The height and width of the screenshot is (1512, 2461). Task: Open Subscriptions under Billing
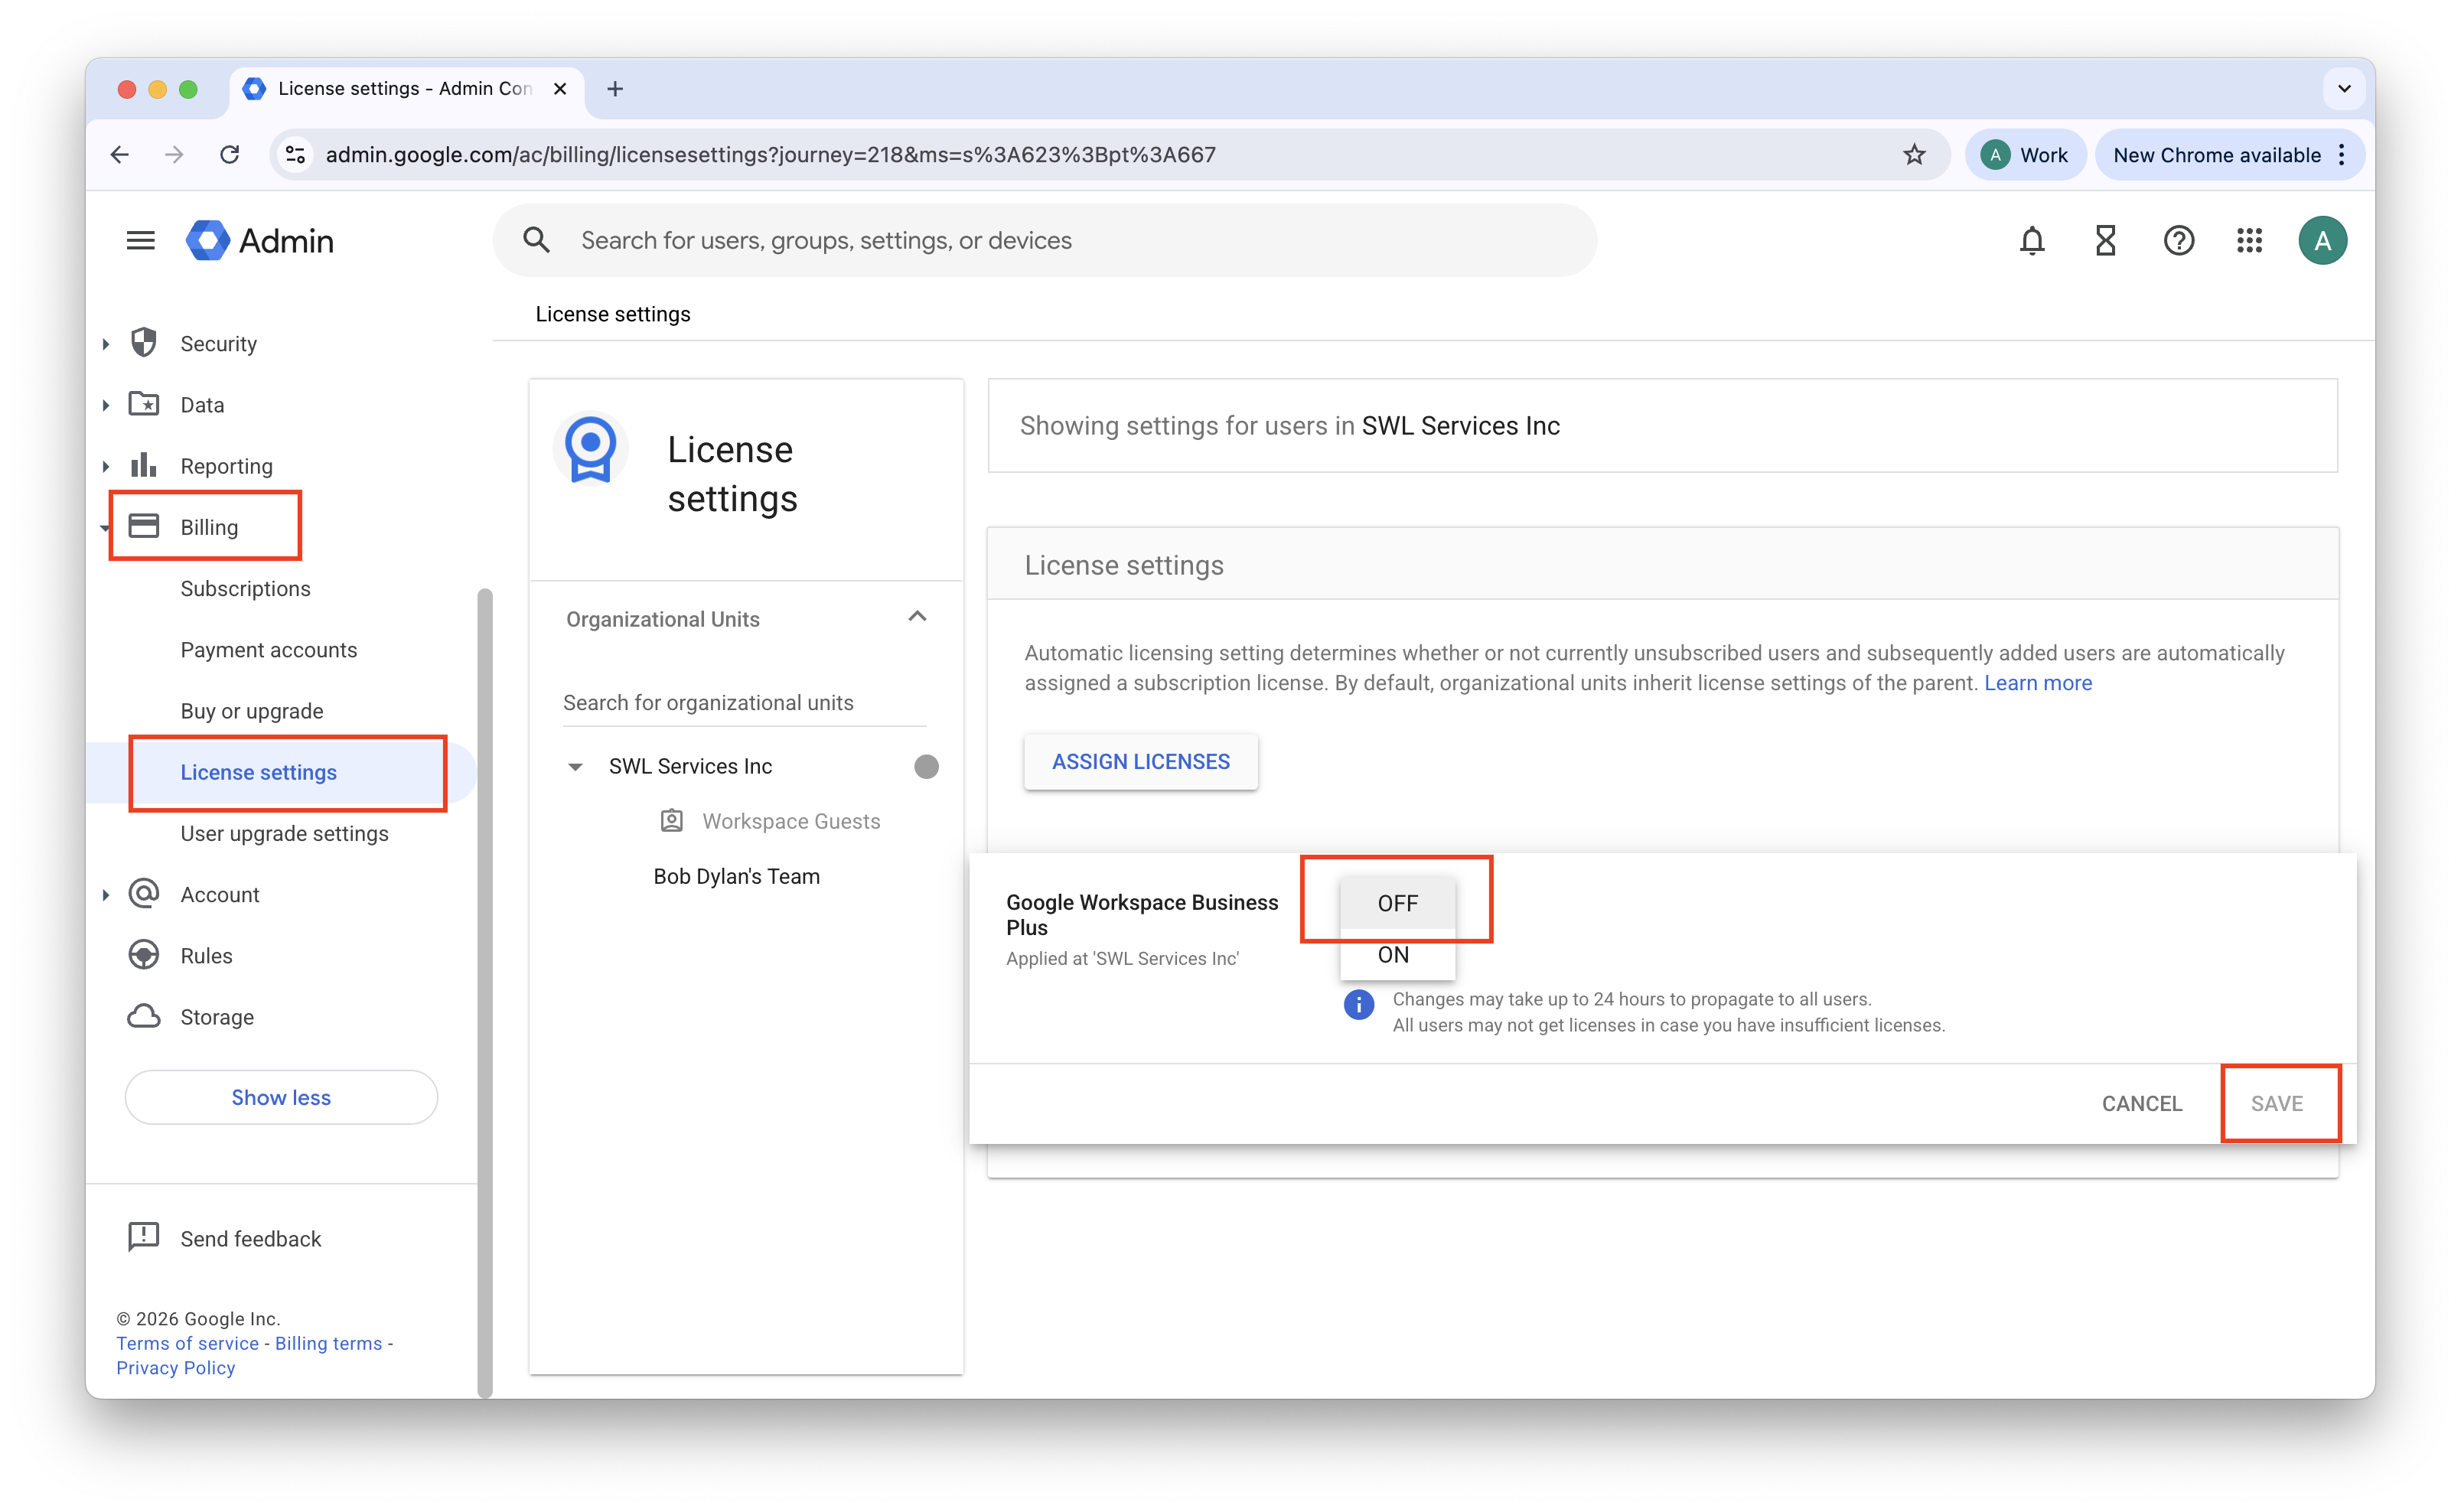(x=245, y=589)
